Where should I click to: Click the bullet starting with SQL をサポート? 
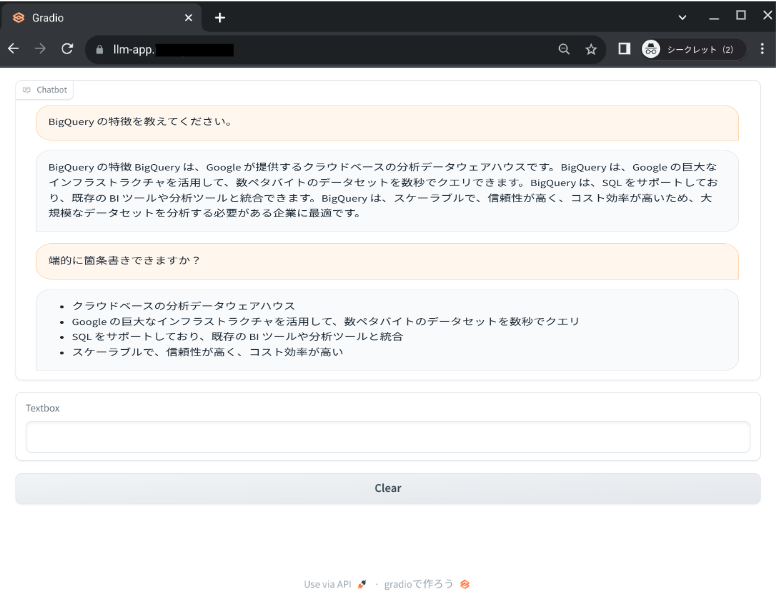coord(238,337)
